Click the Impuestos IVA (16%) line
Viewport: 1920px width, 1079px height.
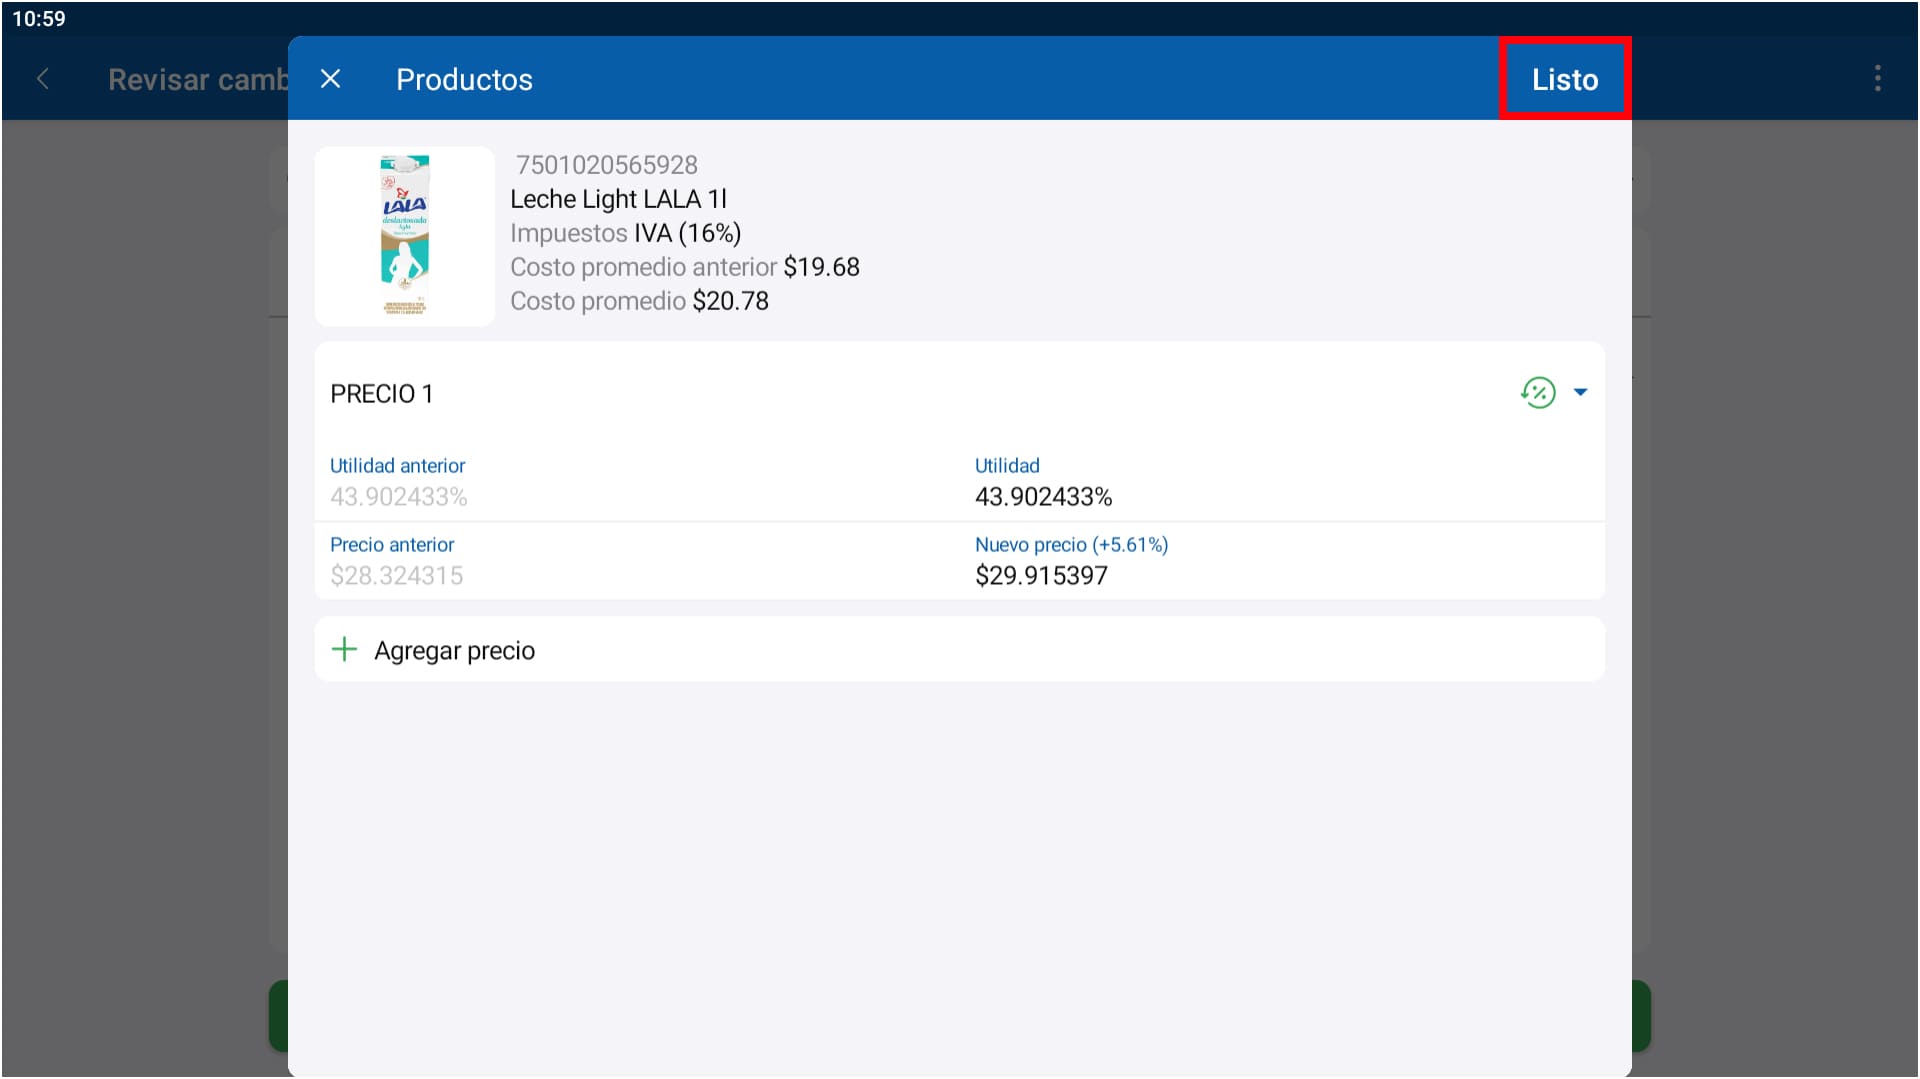pos(625,233)
